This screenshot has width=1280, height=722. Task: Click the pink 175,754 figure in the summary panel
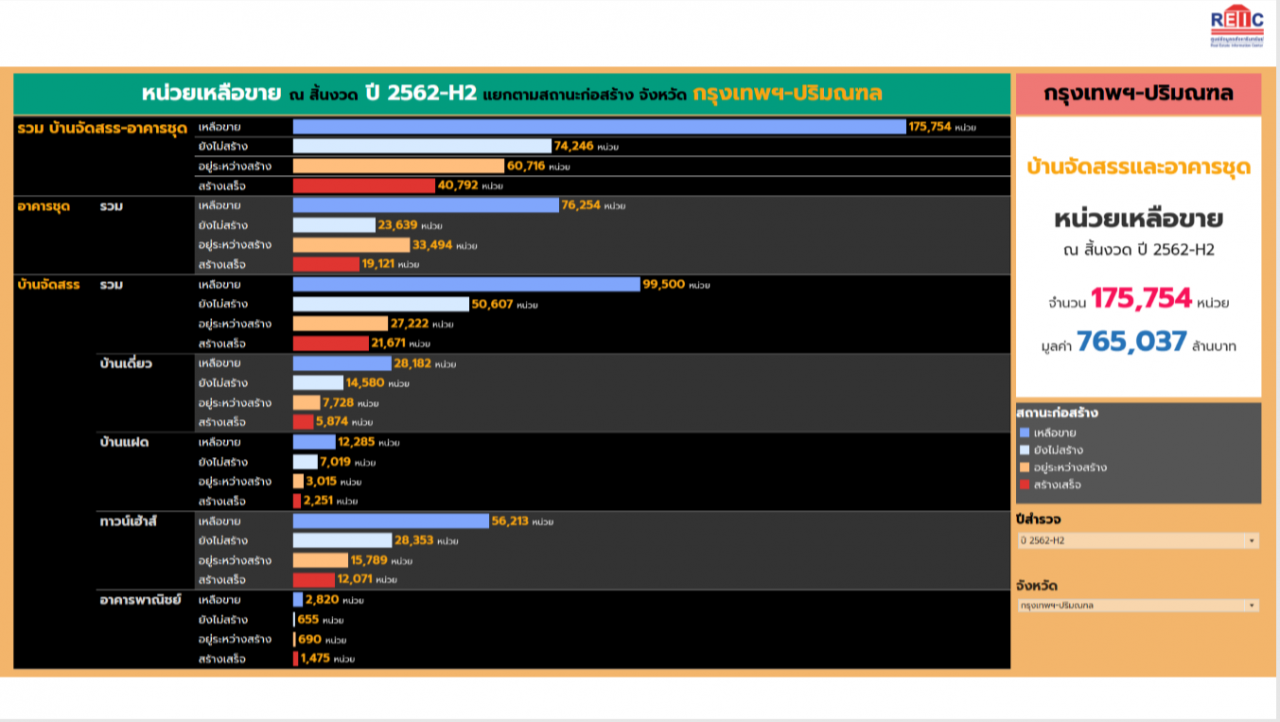tap(1141, 298)
